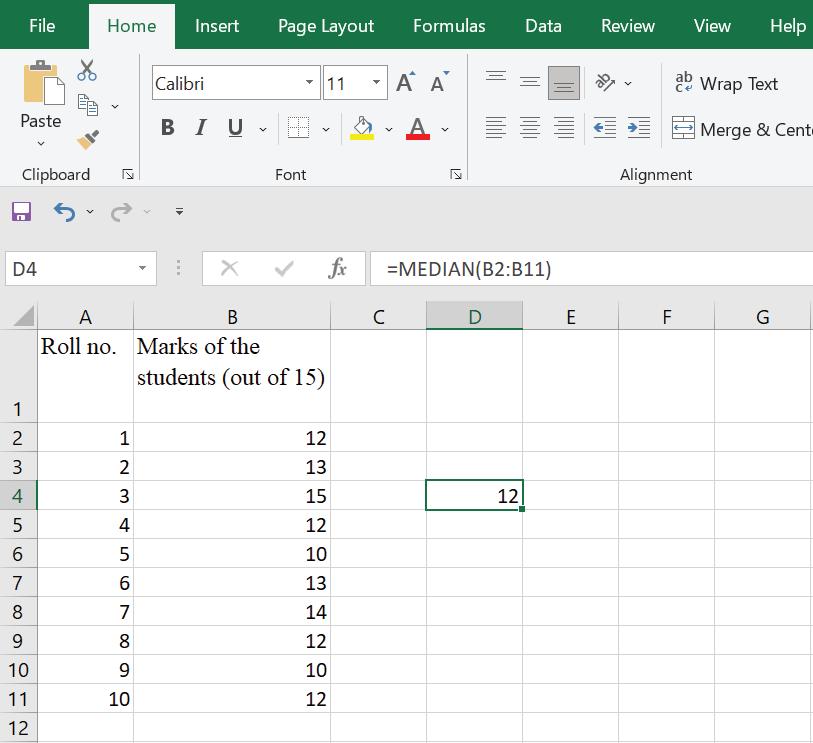Toggle italic formatting

point(201,128)
